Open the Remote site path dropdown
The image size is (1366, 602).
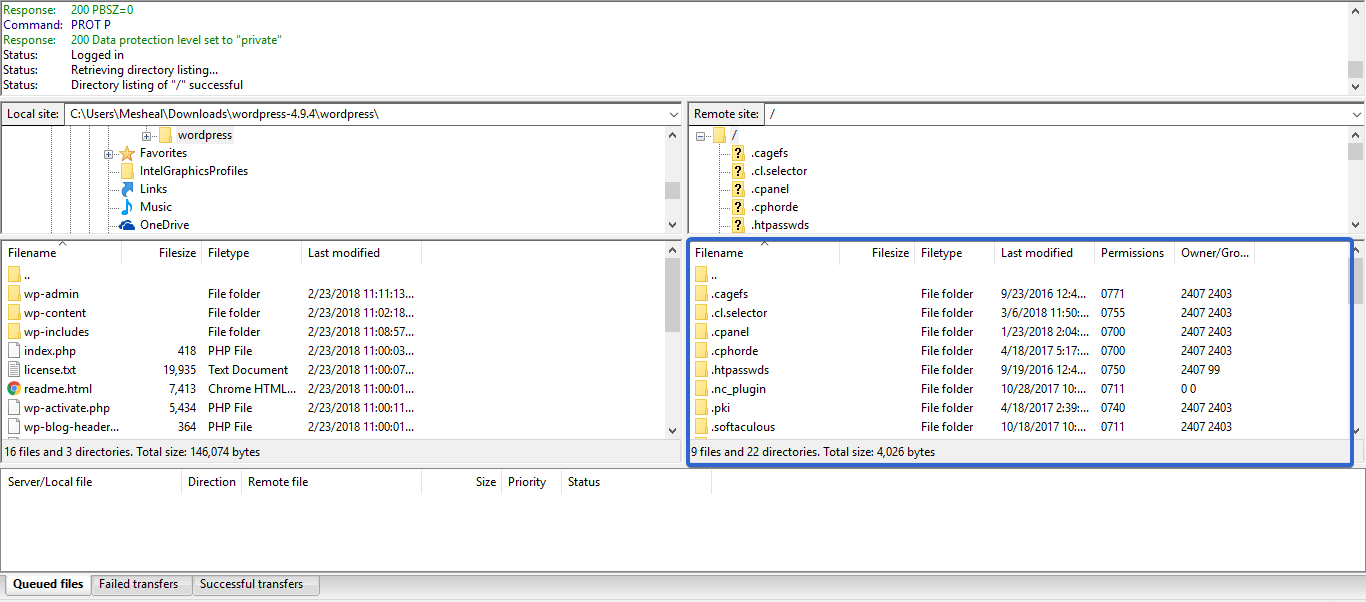[1355, 114]
